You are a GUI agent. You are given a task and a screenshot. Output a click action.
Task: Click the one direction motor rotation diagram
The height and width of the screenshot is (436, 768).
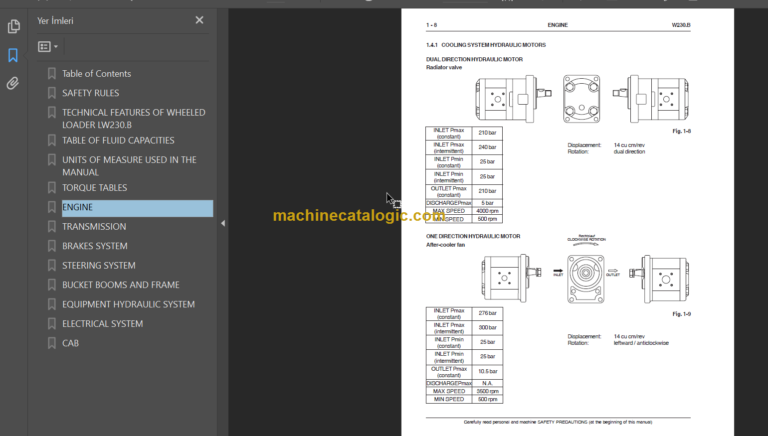coord(585,279)
